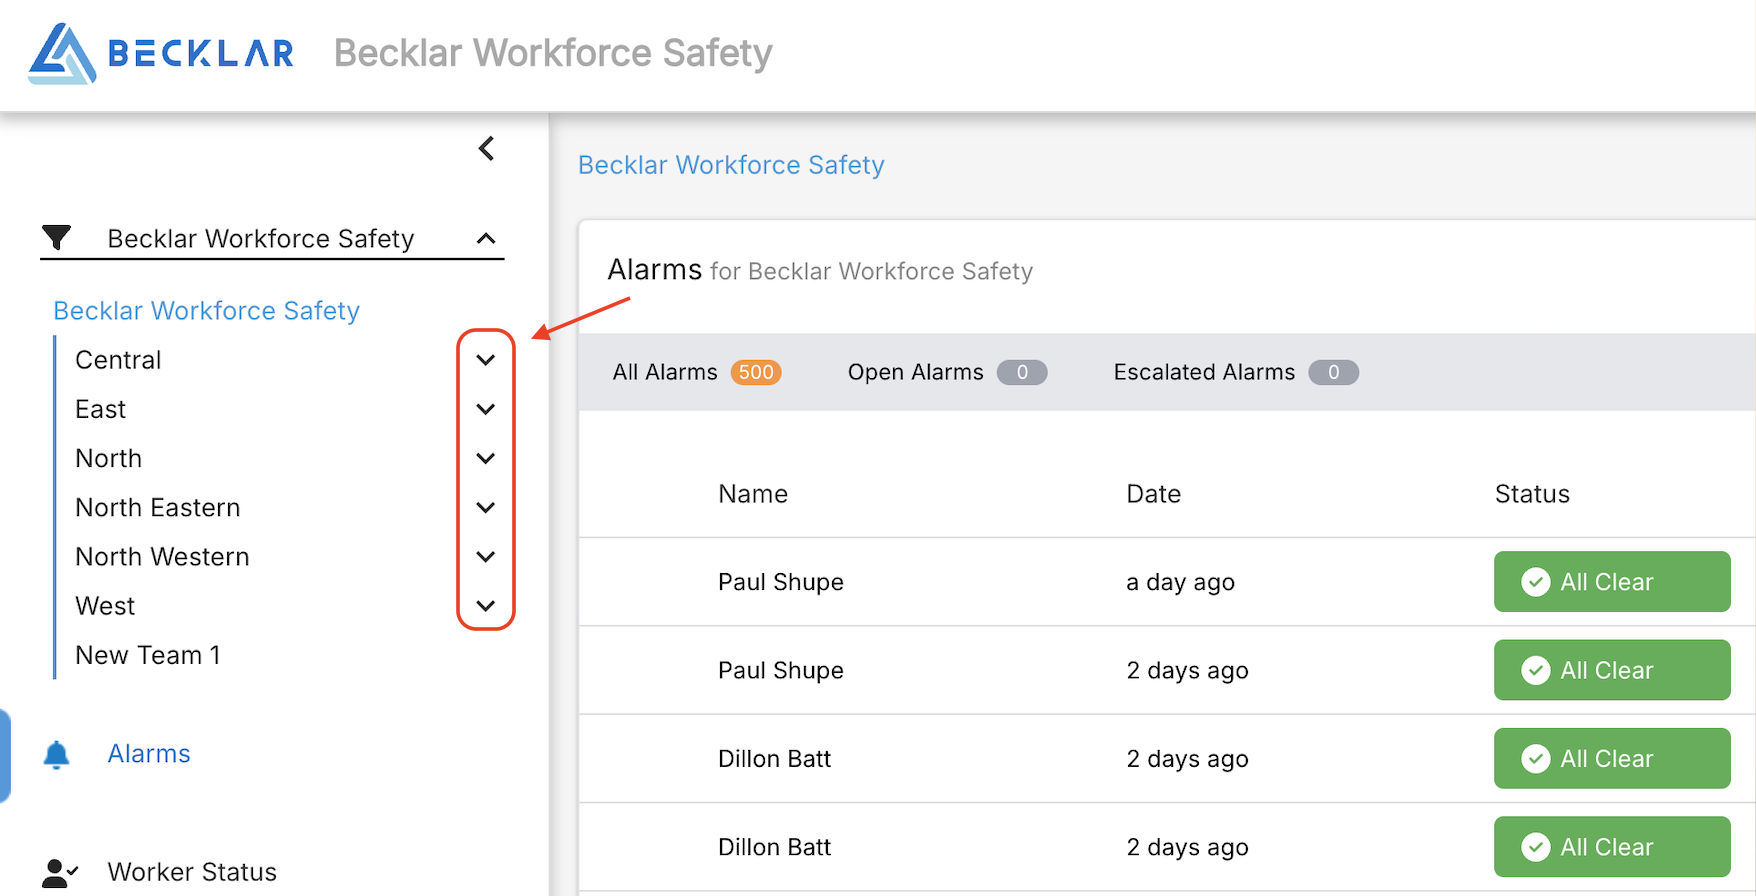The width and height of the screenshot is (1756, 896).
Task: Click the Becklar Workforce Safety header title
Action: (x=553, y=53)
